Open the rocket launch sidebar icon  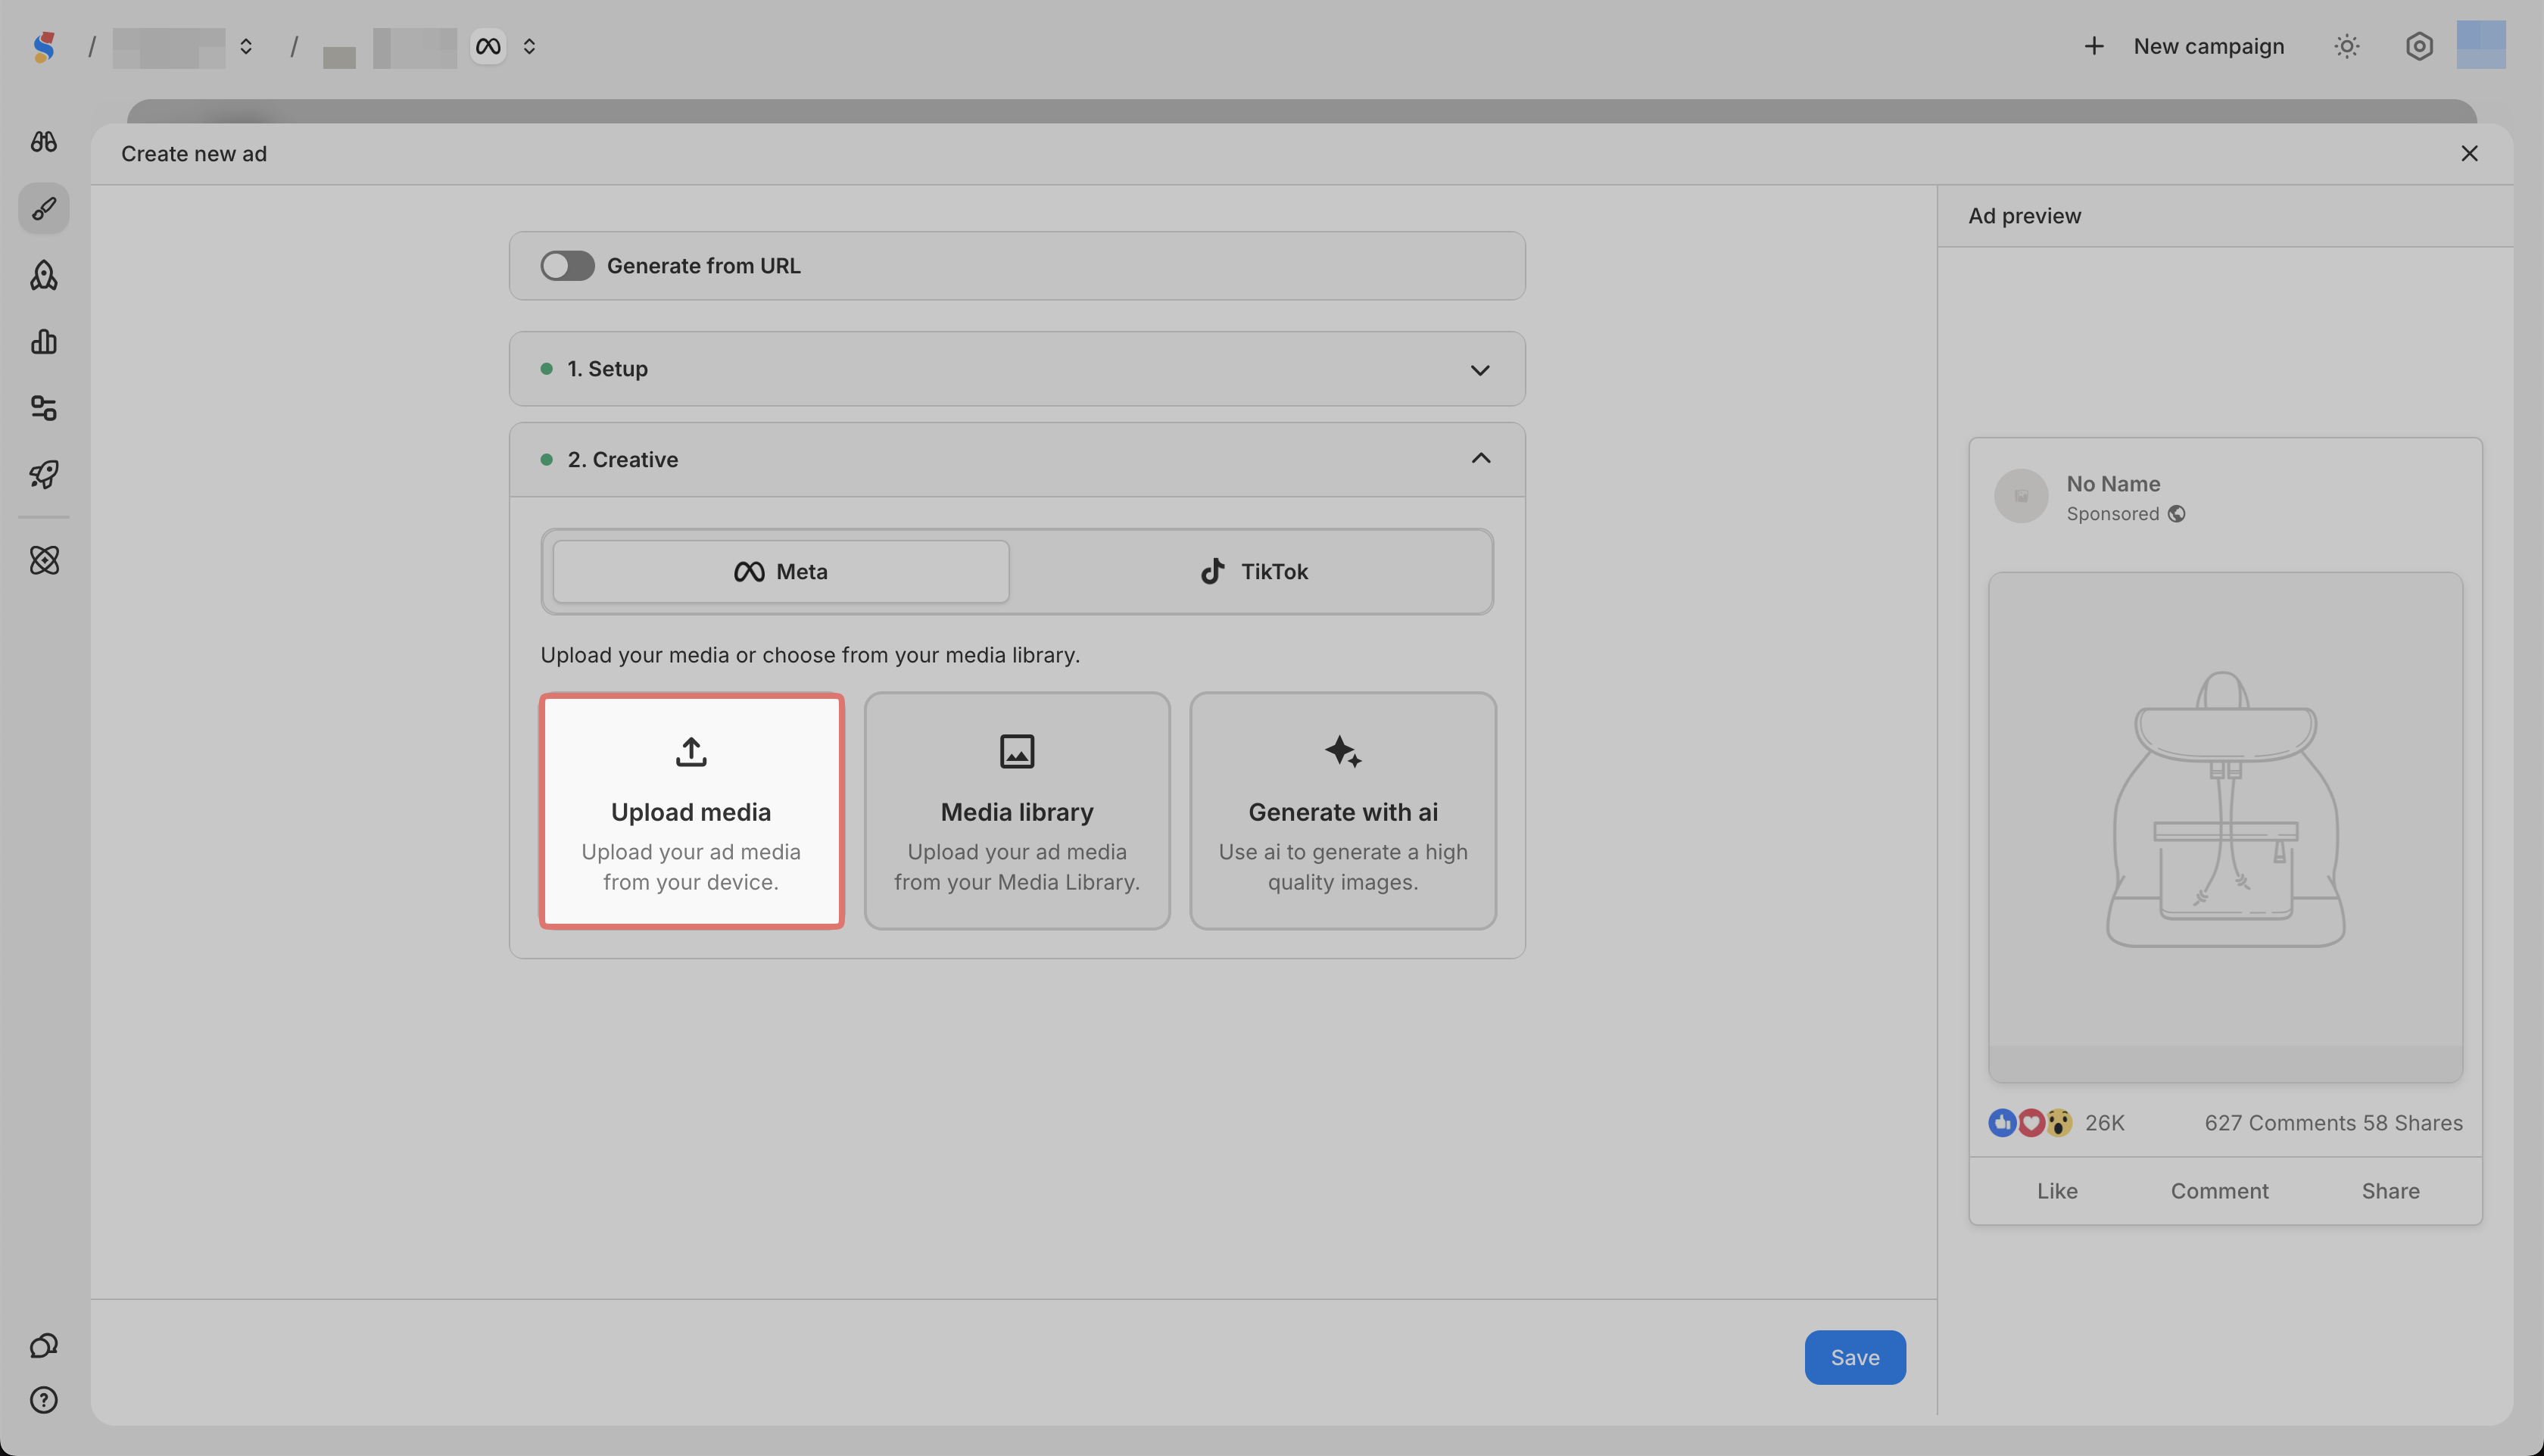click(x=43, y=474)
